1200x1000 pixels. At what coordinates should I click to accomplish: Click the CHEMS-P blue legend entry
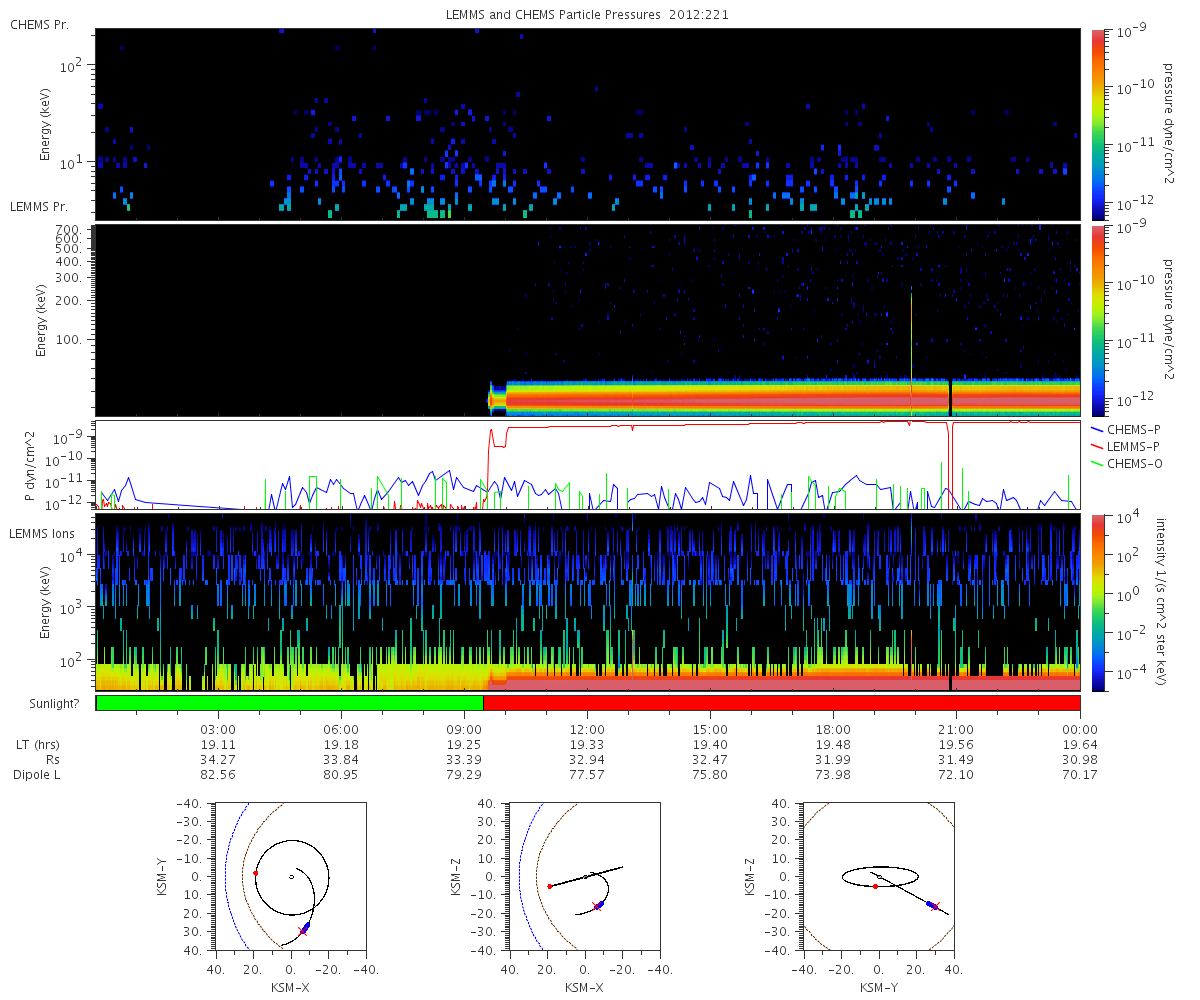1134,428
